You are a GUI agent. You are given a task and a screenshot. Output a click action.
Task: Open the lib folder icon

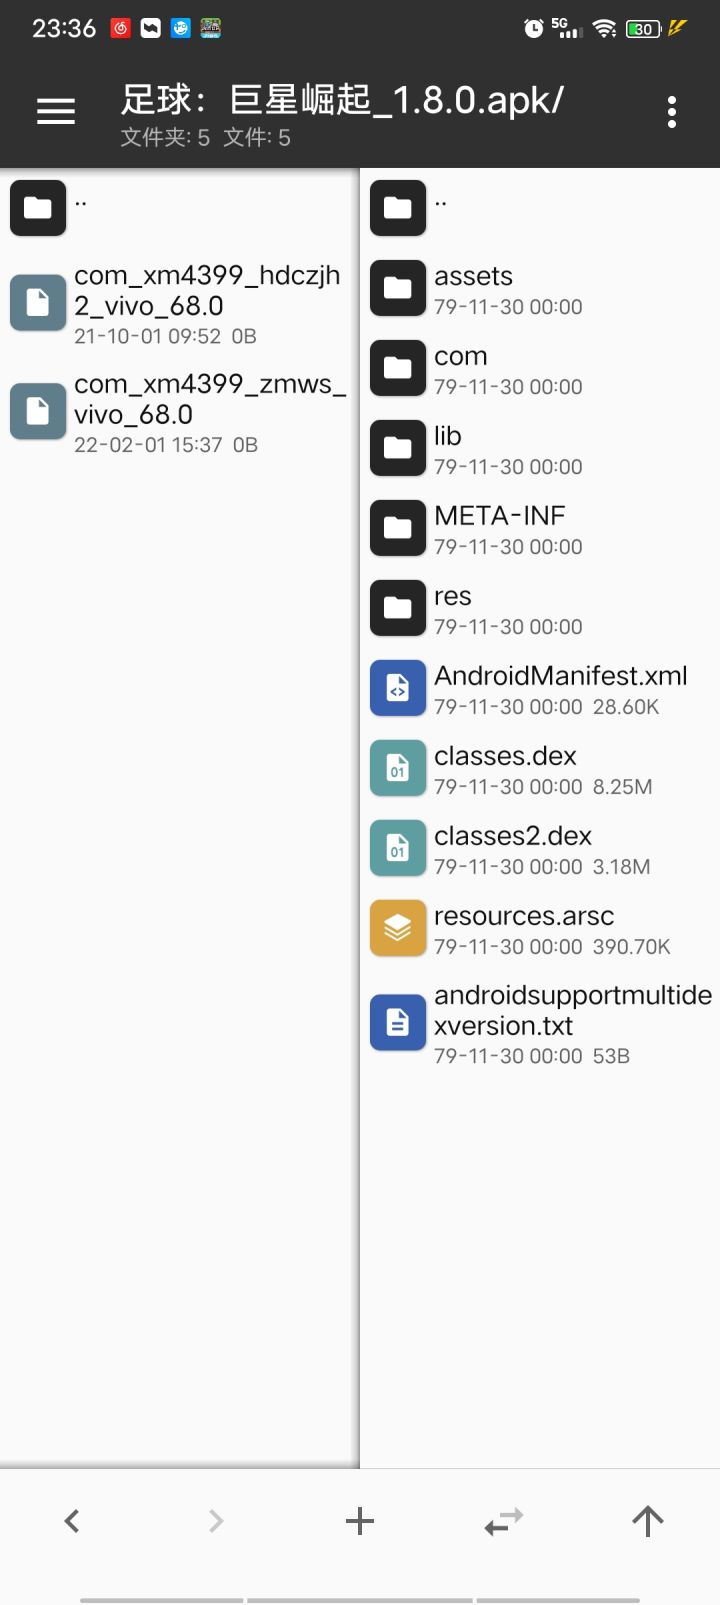tap(398, 448)
